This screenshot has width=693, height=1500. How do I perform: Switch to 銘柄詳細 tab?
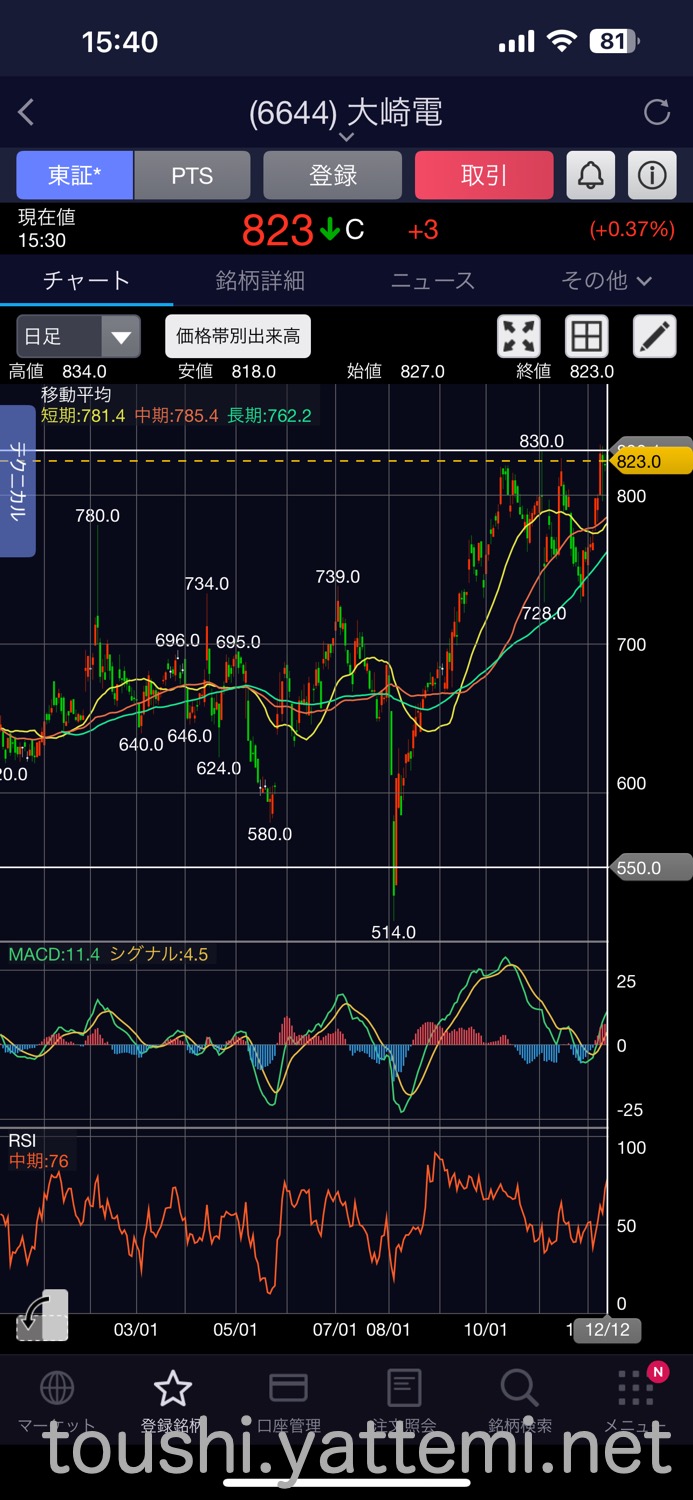tap(260, 281)
